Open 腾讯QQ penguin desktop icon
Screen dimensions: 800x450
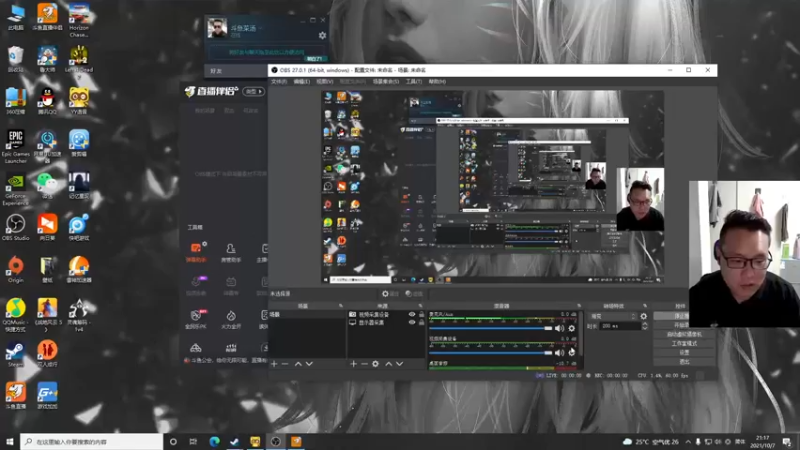coord(47,101)
